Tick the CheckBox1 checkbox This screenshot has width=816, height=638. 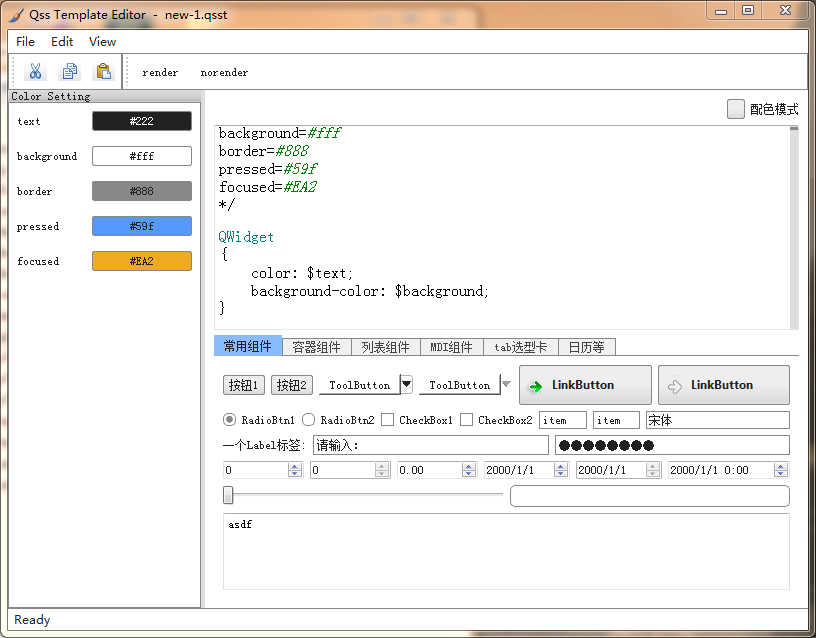pos(388,420)
